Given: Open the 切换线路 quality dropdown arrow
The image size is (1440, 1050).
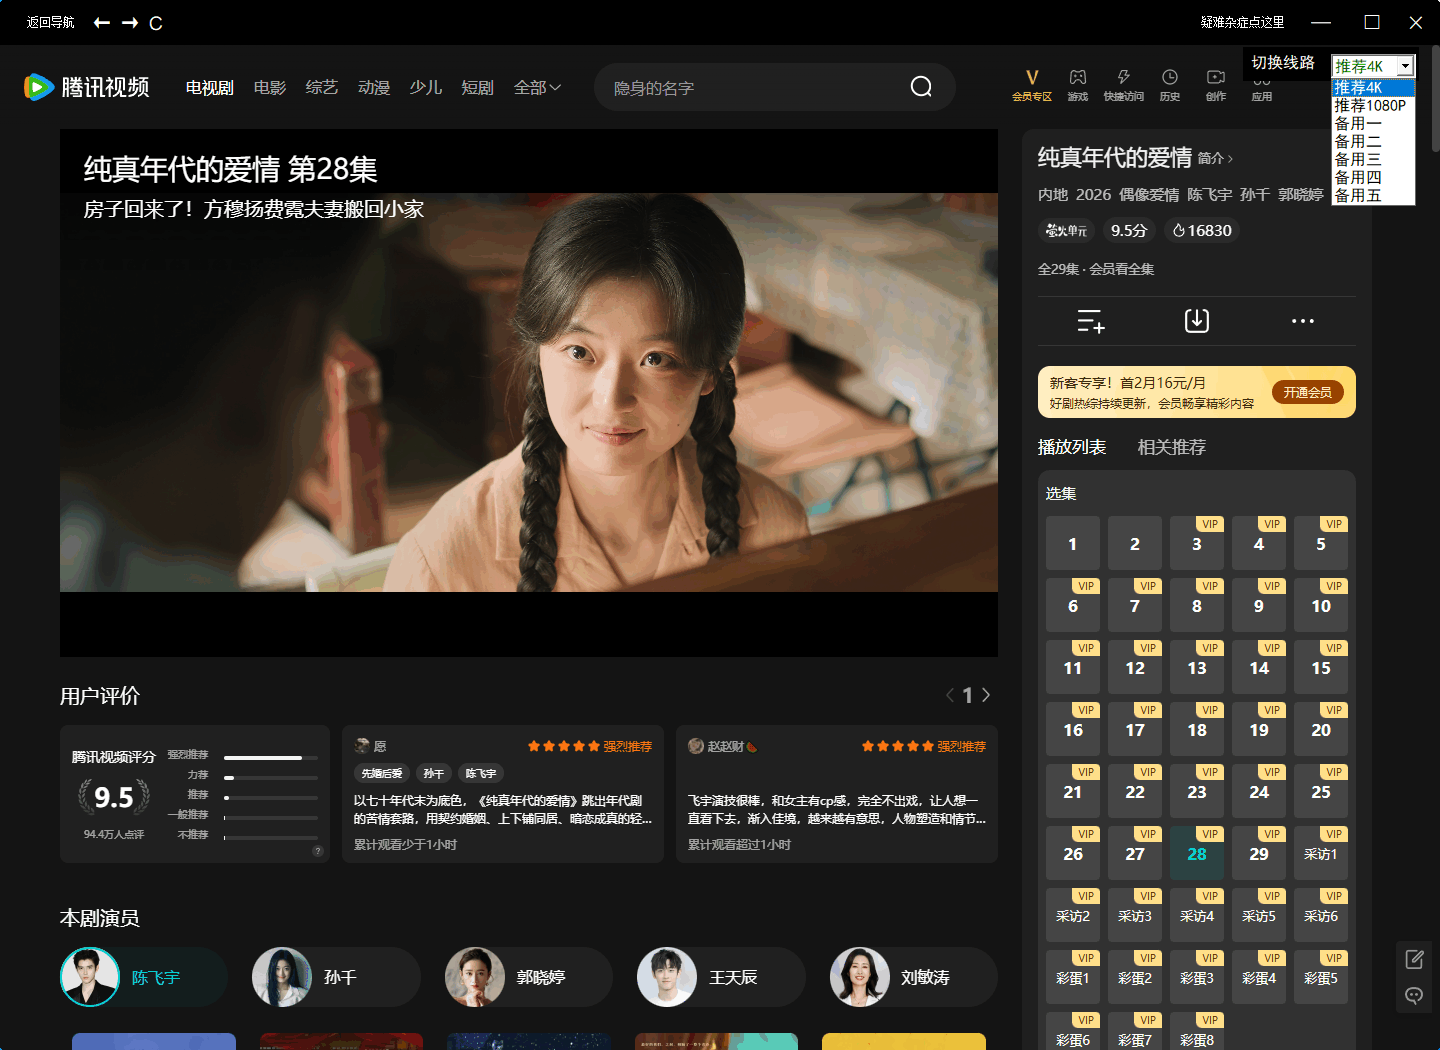Looking at the screenshot, I should point(1407,66).
